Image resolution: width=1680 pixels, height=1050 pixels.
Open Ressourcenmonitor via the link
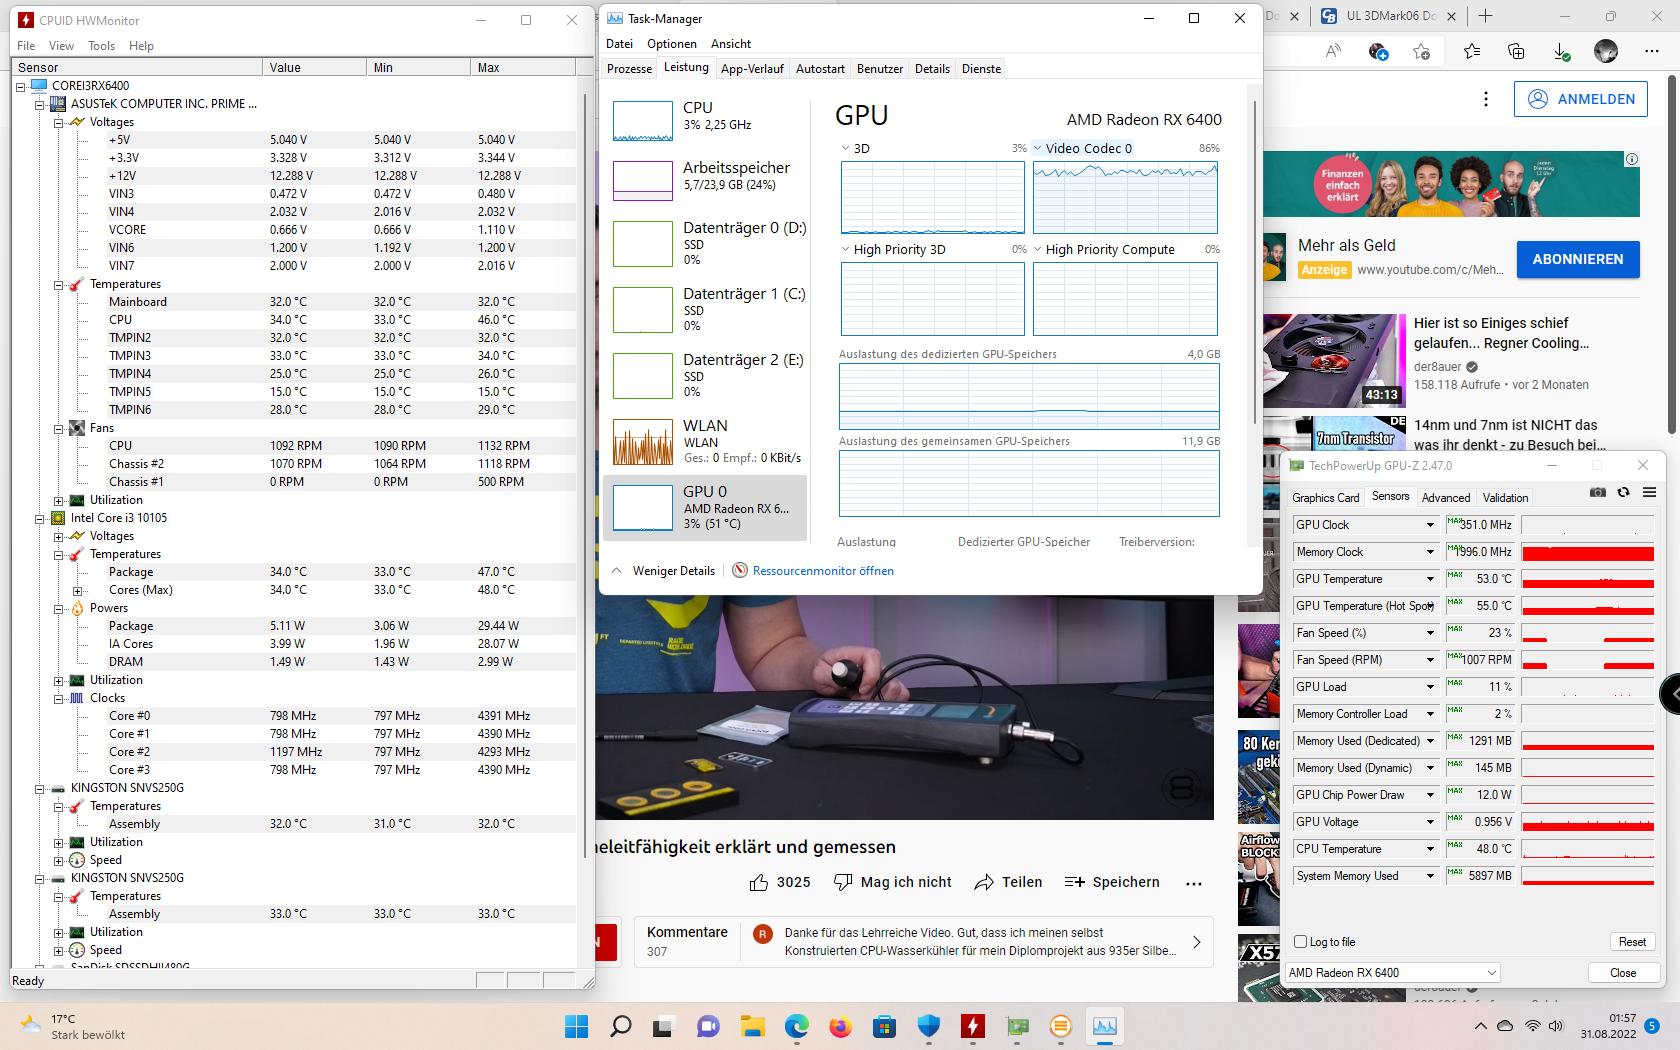tap(823, 570)
